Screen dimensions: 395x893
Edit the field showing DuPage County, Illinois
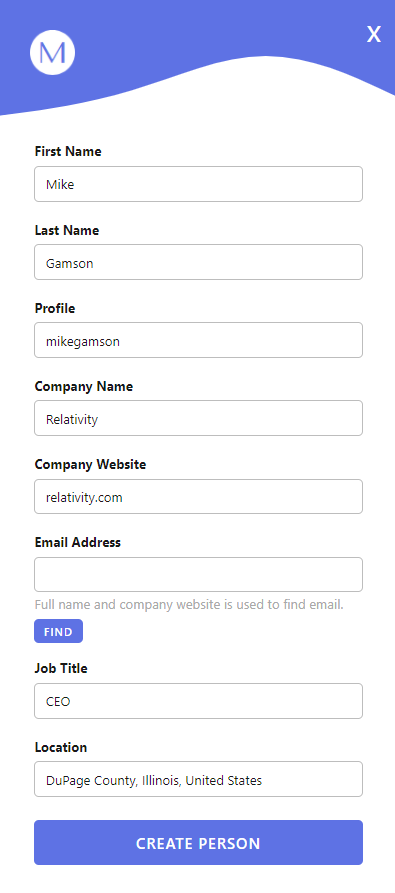(198, 779)
